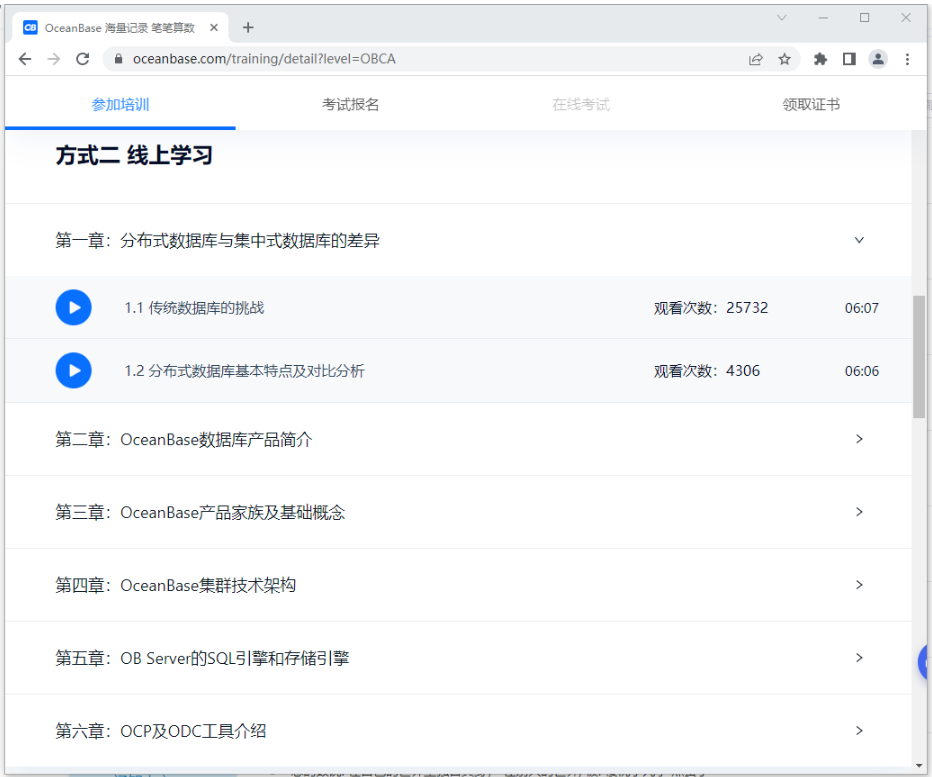Click the browser profile avatar icon

(x=878, y=59)
